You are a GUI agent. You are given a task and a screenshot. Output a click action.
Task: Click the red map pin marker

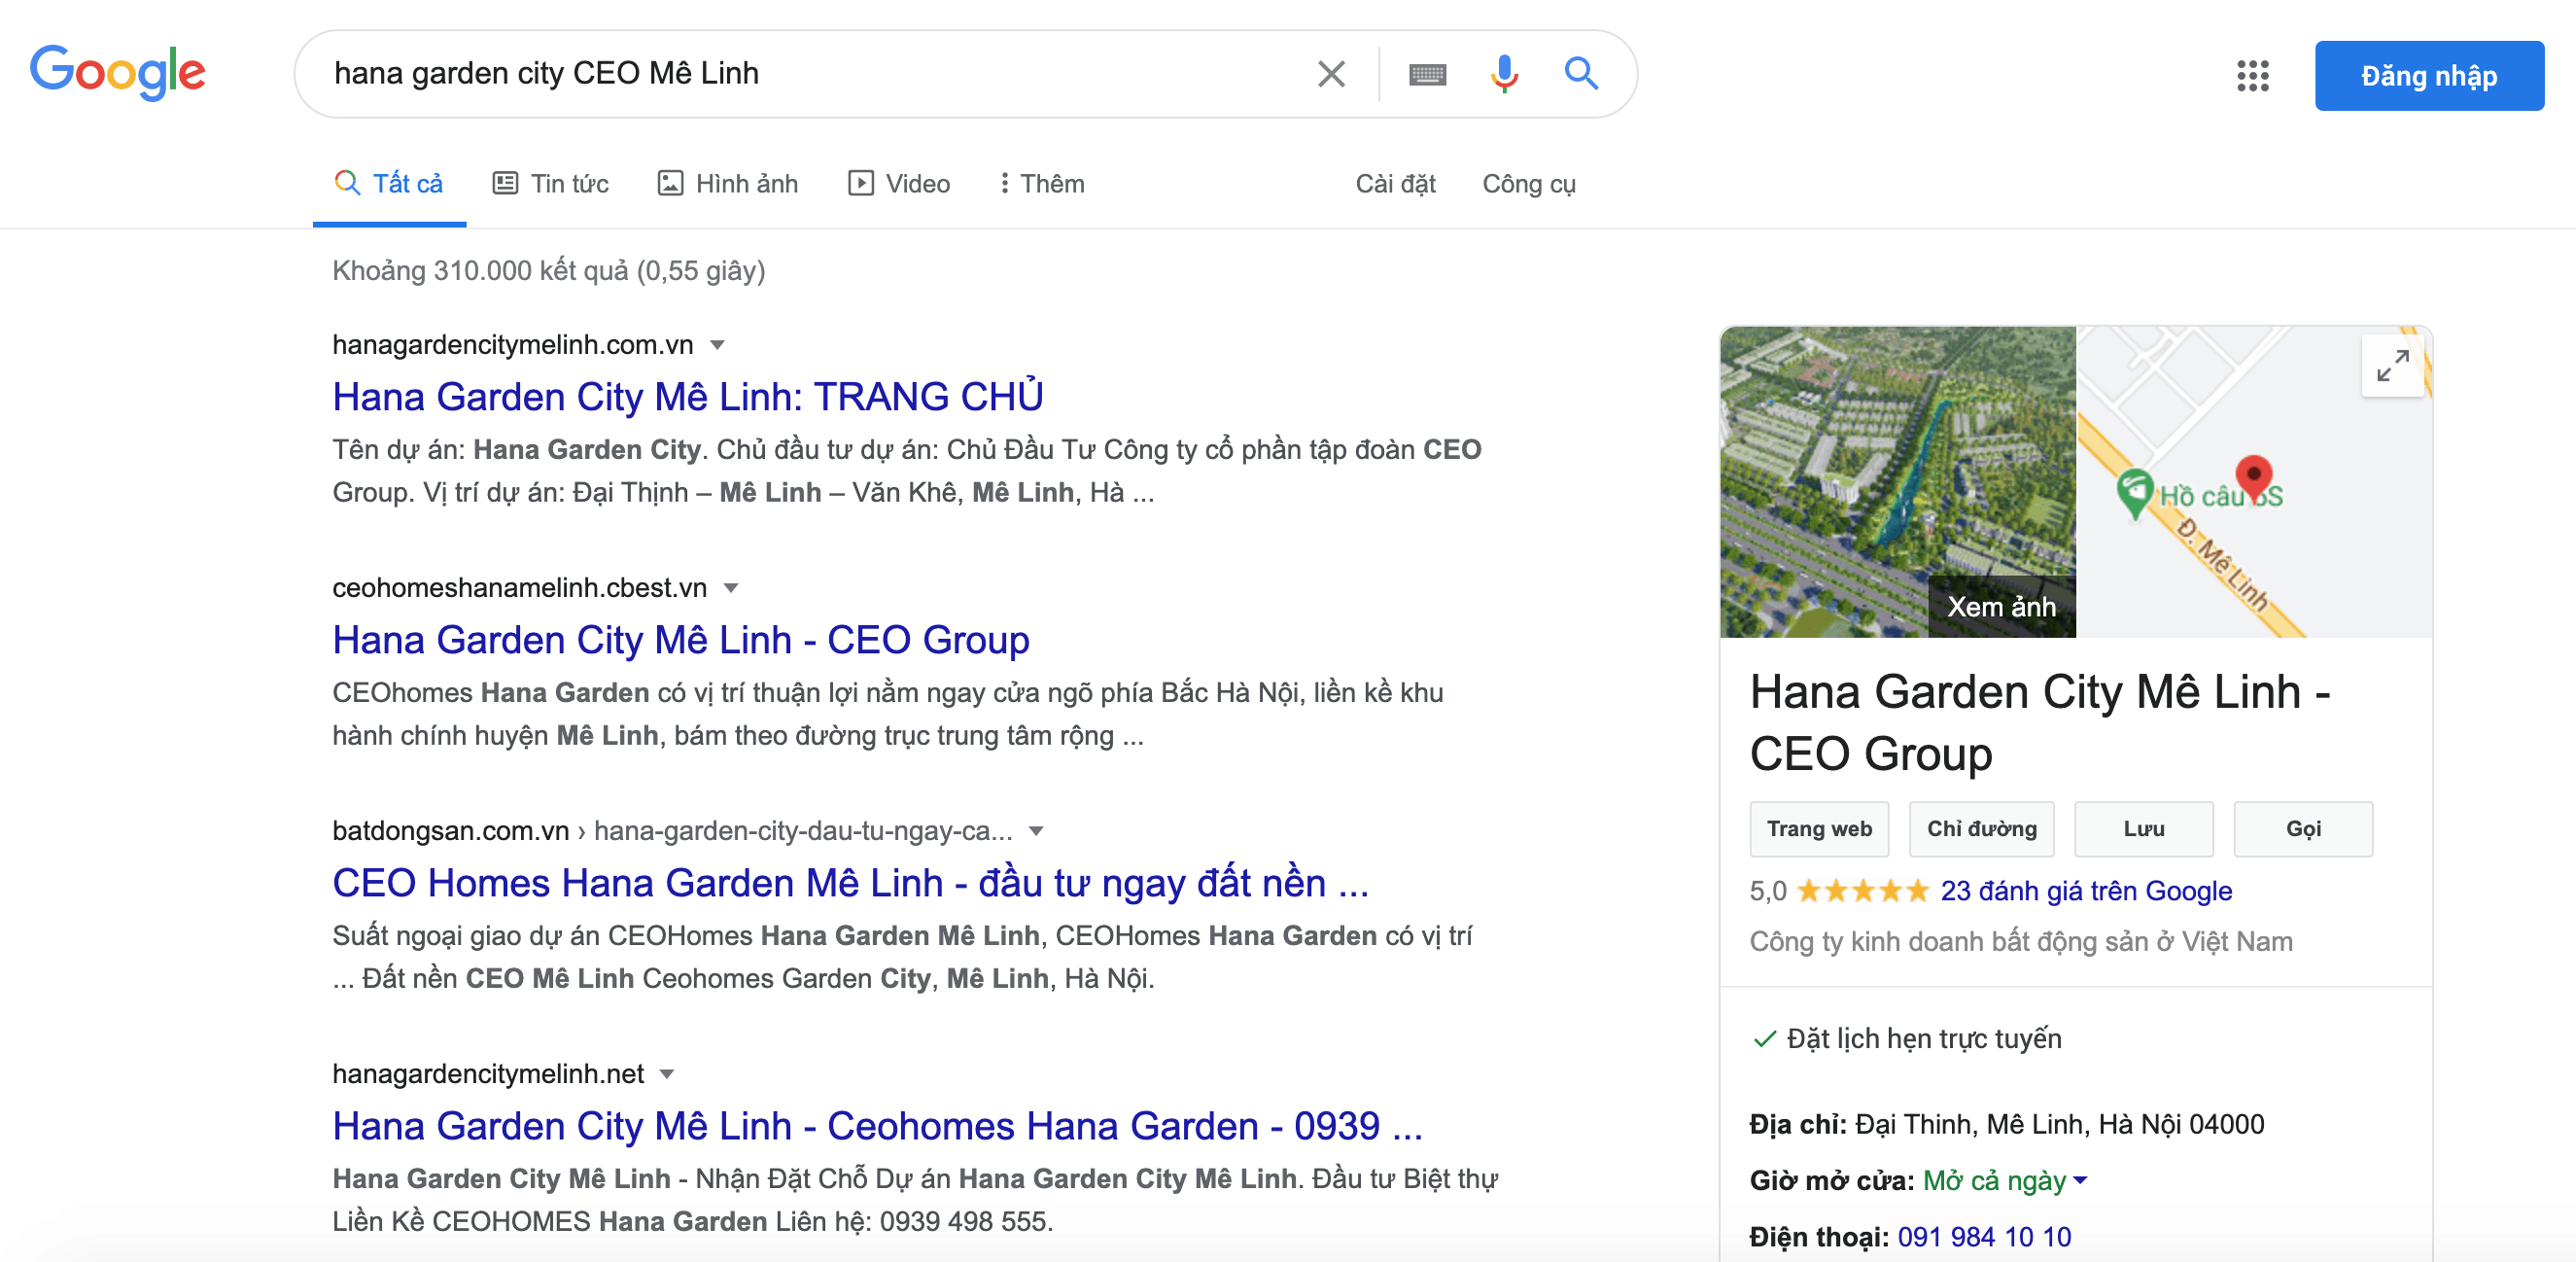coord(2253,478)
